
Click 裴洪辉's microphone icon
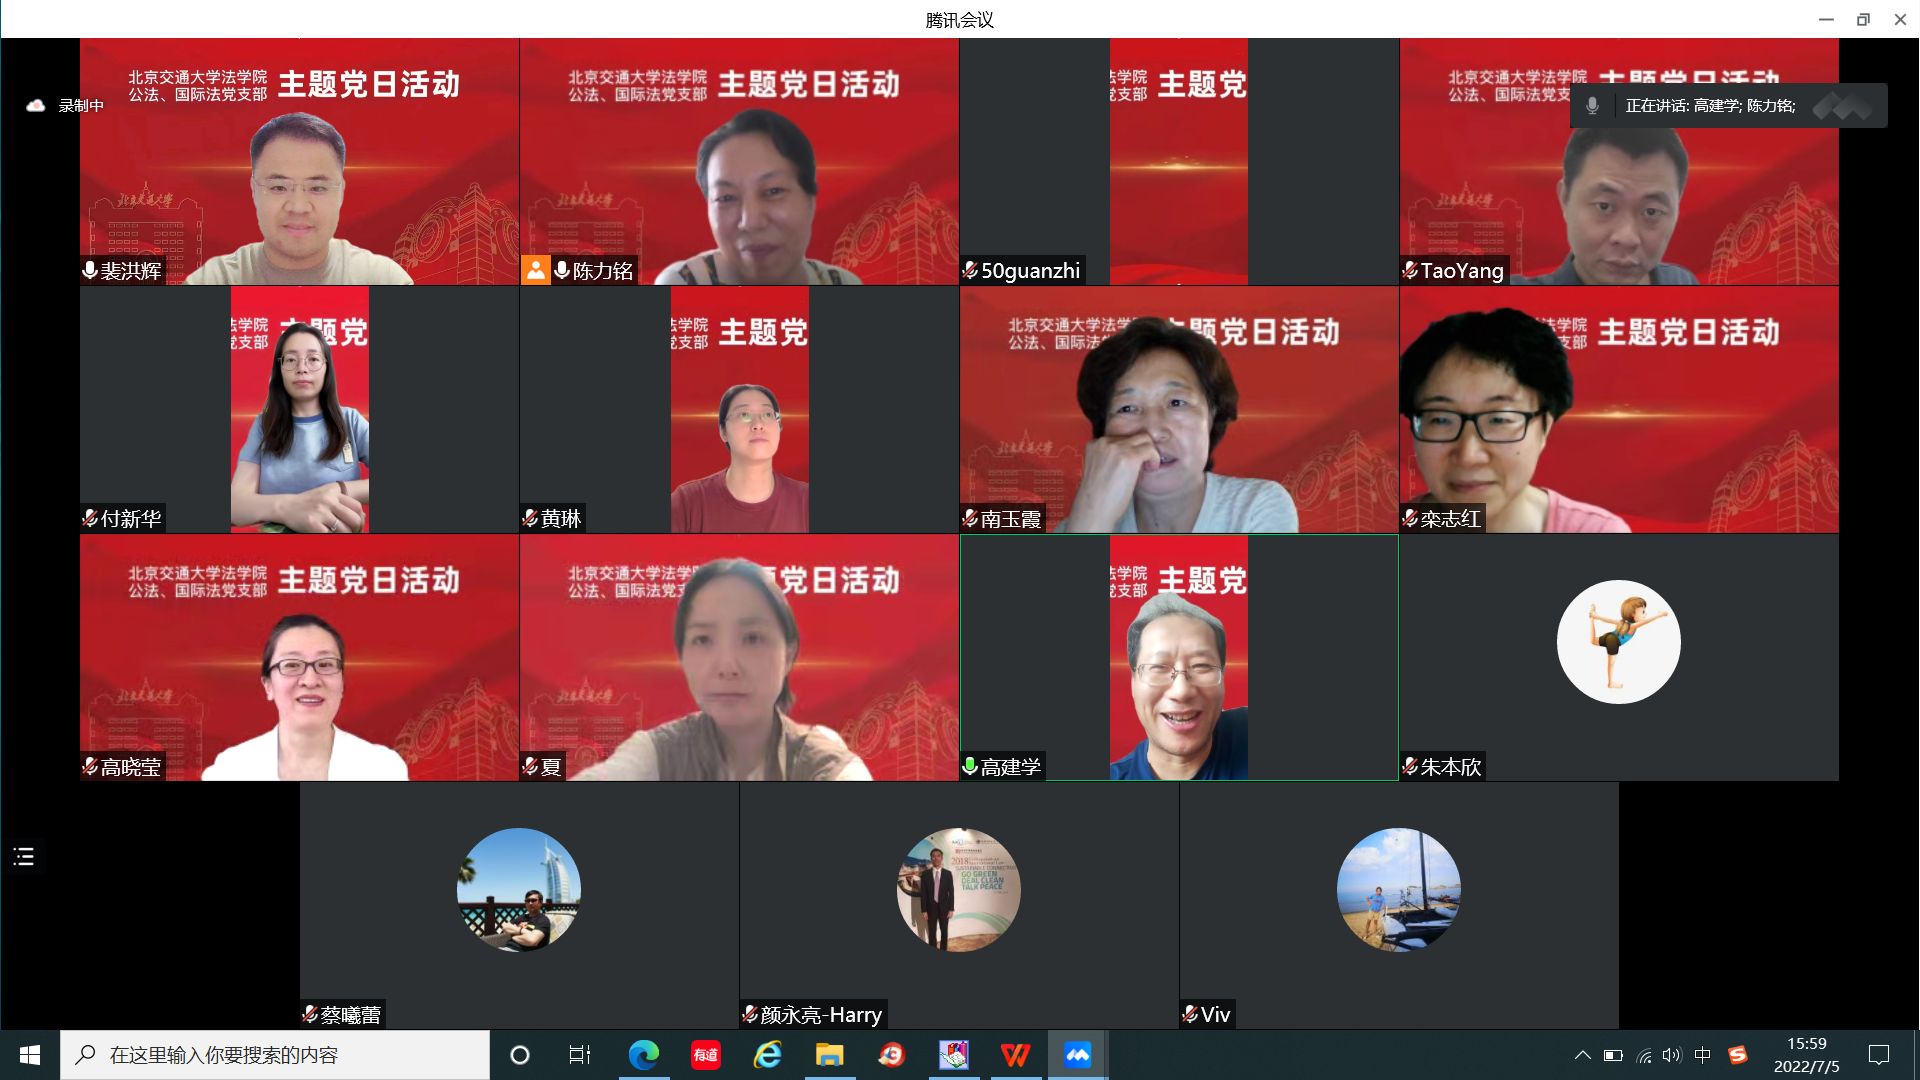tap(90, 270)
